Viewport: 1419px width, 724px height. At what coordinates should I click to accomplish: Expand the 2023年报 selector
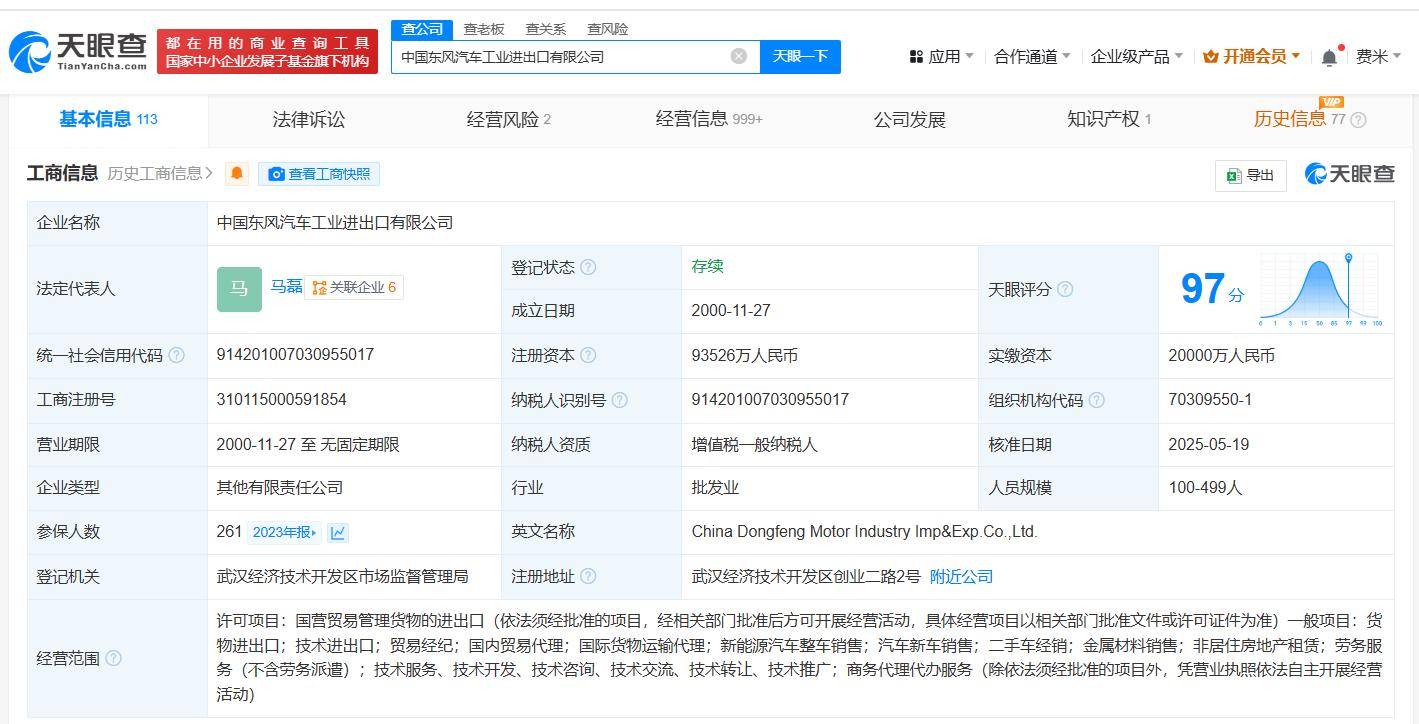coord(285,532)
